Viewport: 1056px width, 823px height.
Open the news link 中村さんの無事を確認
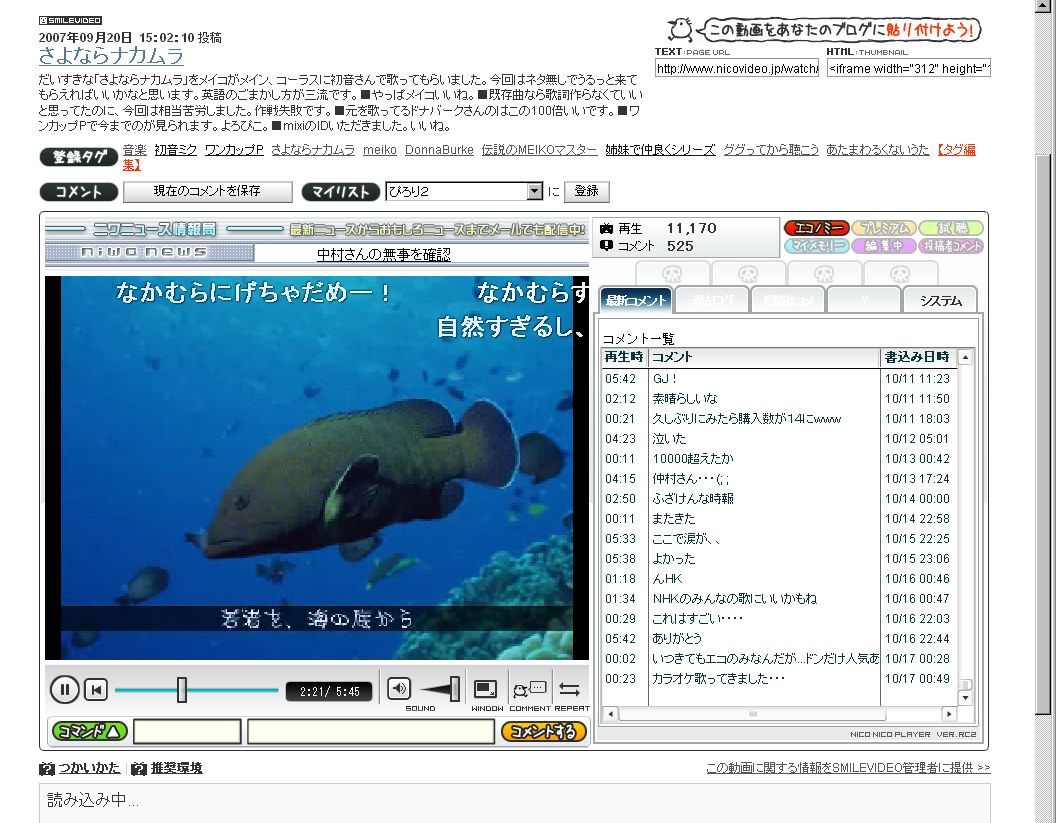click(x=384, y=255)
